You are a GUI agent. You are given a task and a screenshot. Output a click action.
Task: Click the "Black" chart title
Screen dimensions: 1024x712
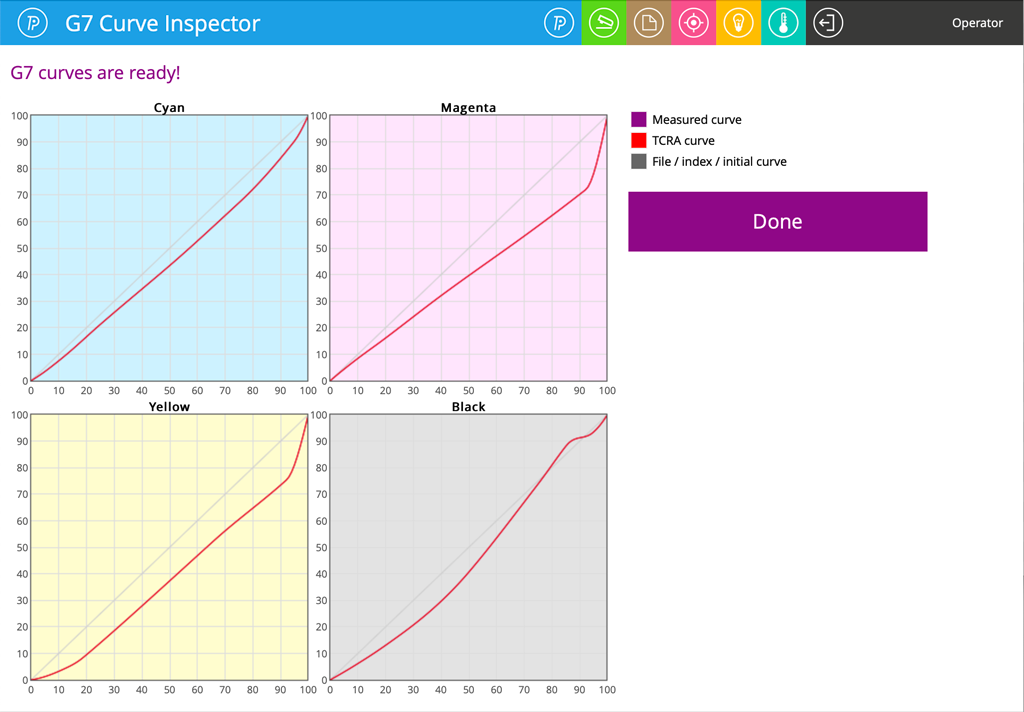click(468, 407)
